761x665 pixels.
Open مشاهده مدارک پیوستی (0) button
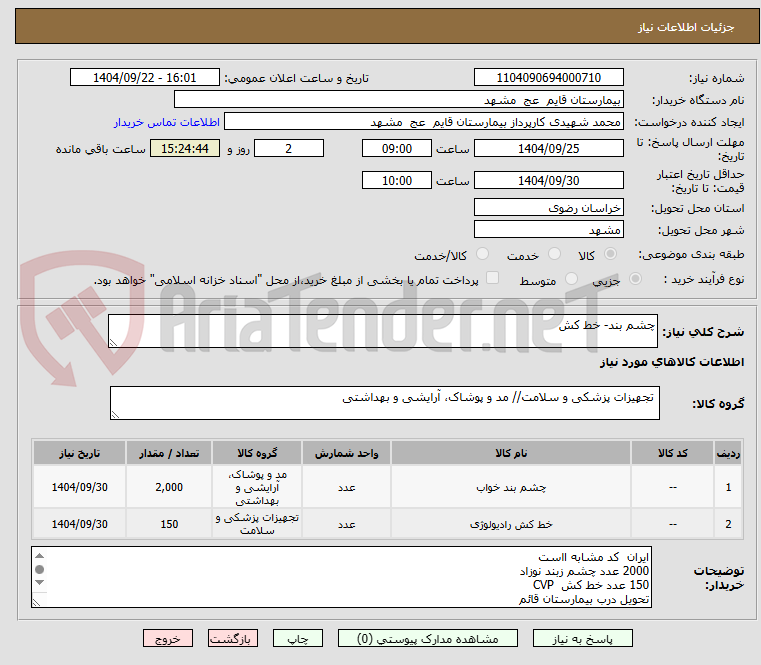pyautogui.click(x=428, y=638)
